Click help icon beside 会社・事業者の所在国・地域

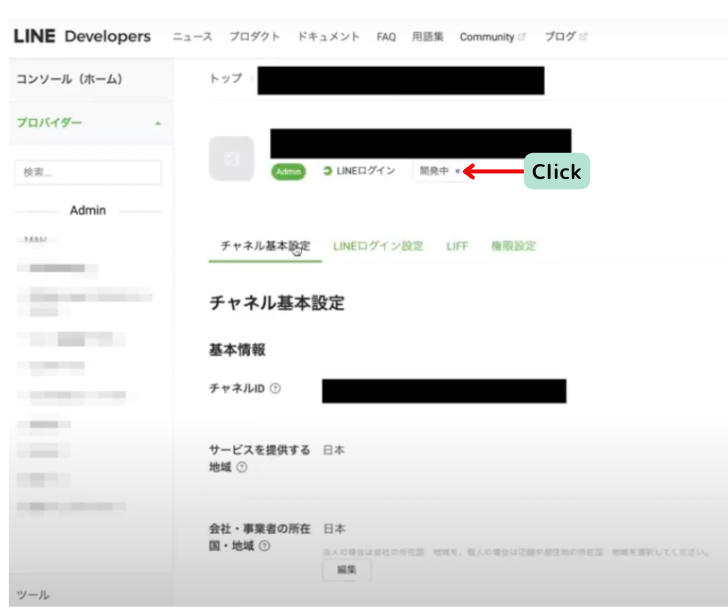[264, 546]
